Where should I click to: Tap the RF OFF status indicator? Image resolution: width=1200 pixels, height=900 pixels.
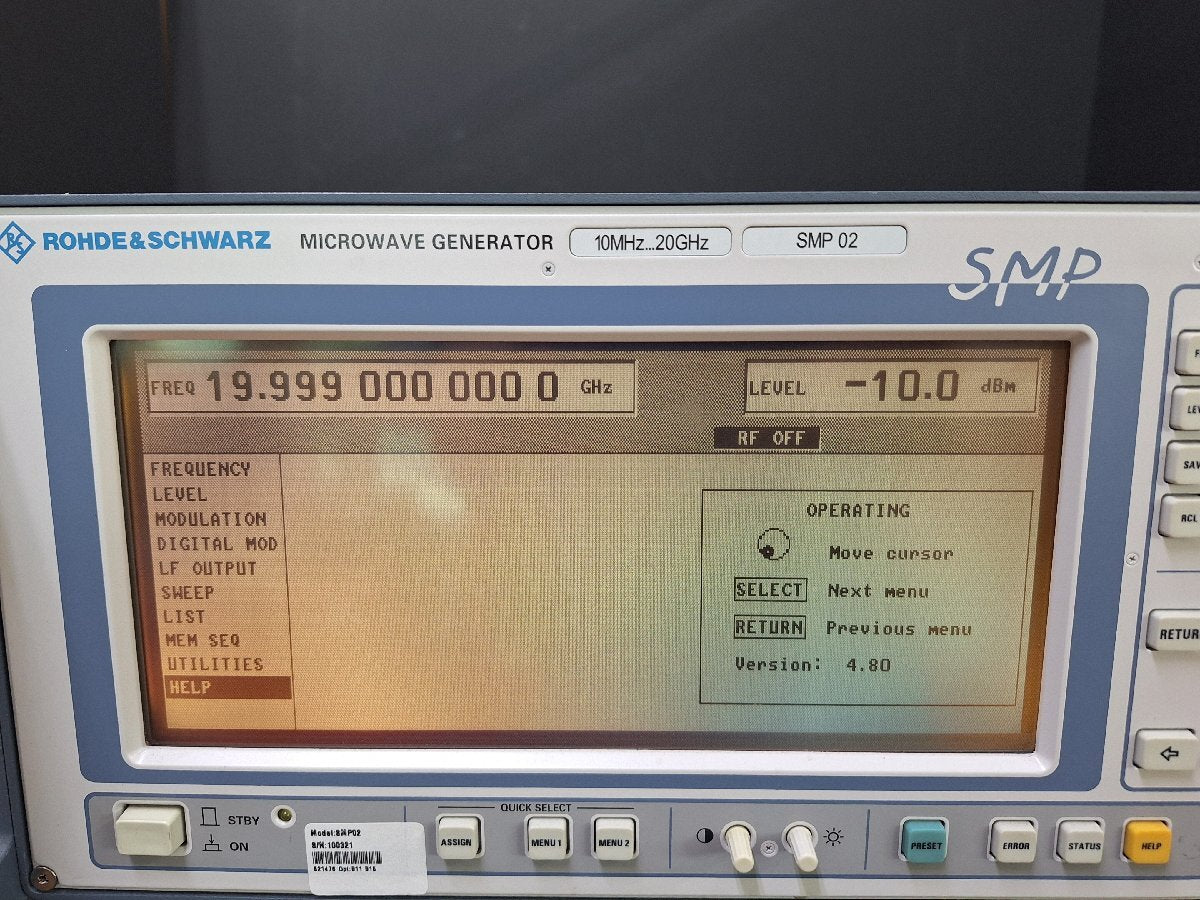tap(766, 438)
